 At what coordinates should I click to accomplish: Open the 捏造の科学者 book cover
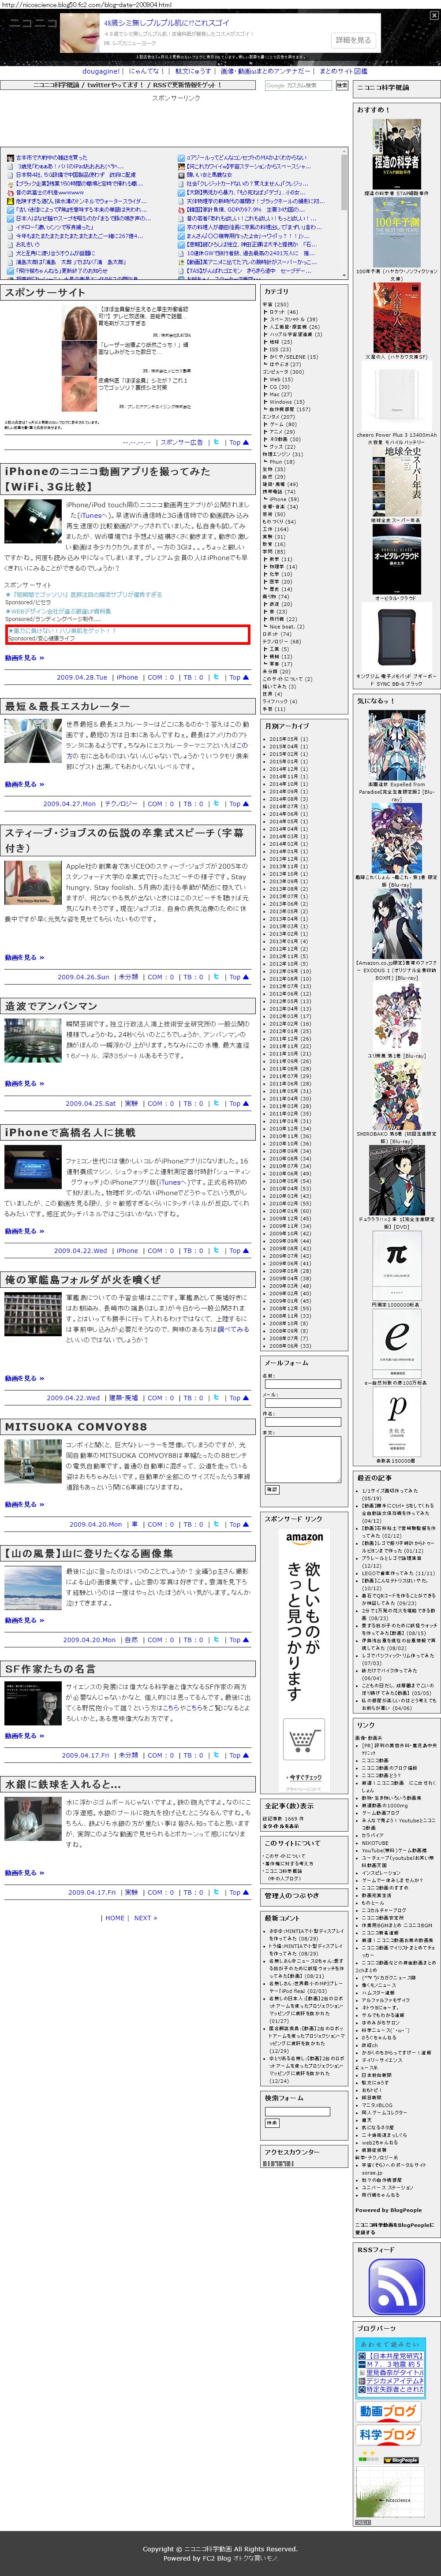pyautogui.click(x=396, y=154)
